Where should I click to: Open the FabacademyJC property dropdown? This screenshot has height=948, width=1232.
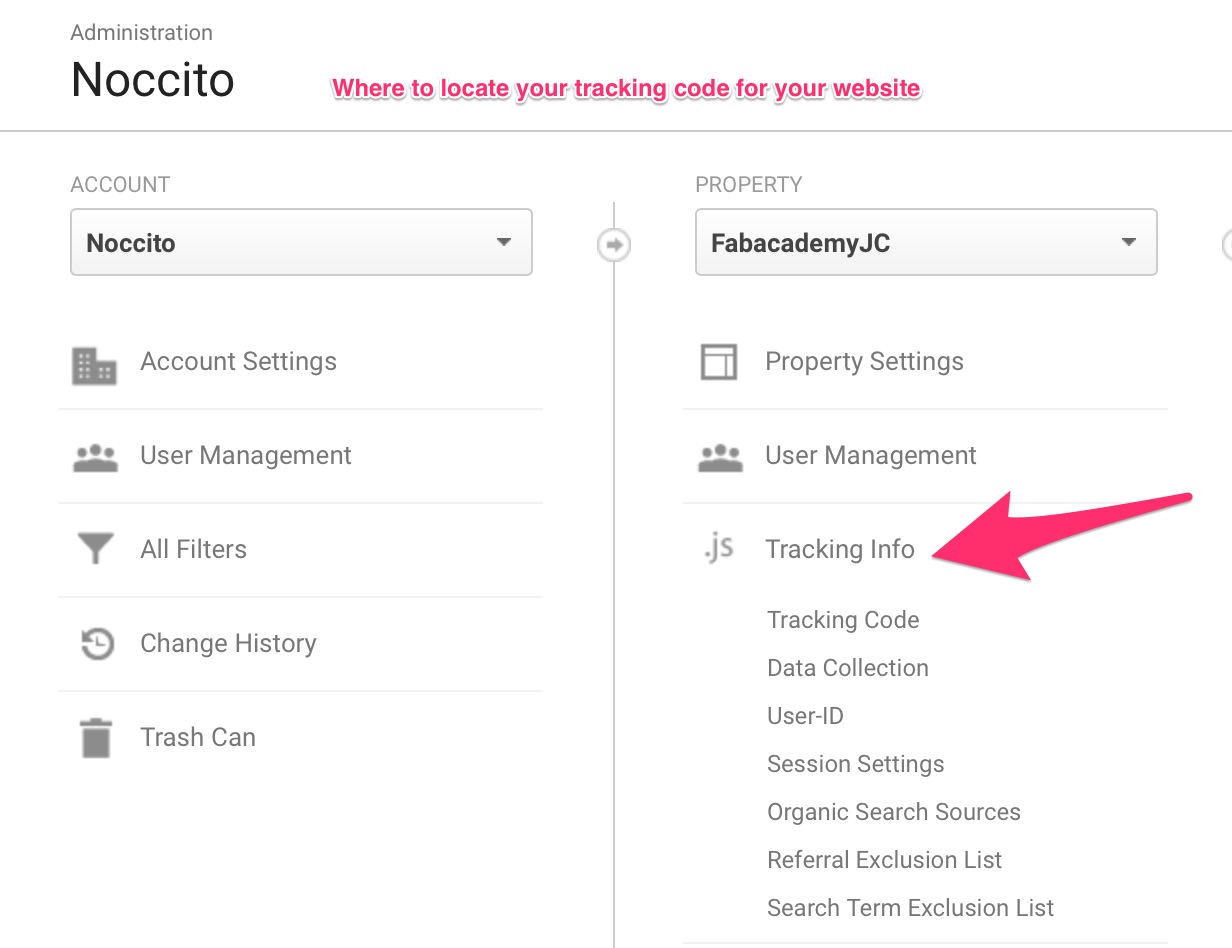point(925,242)
